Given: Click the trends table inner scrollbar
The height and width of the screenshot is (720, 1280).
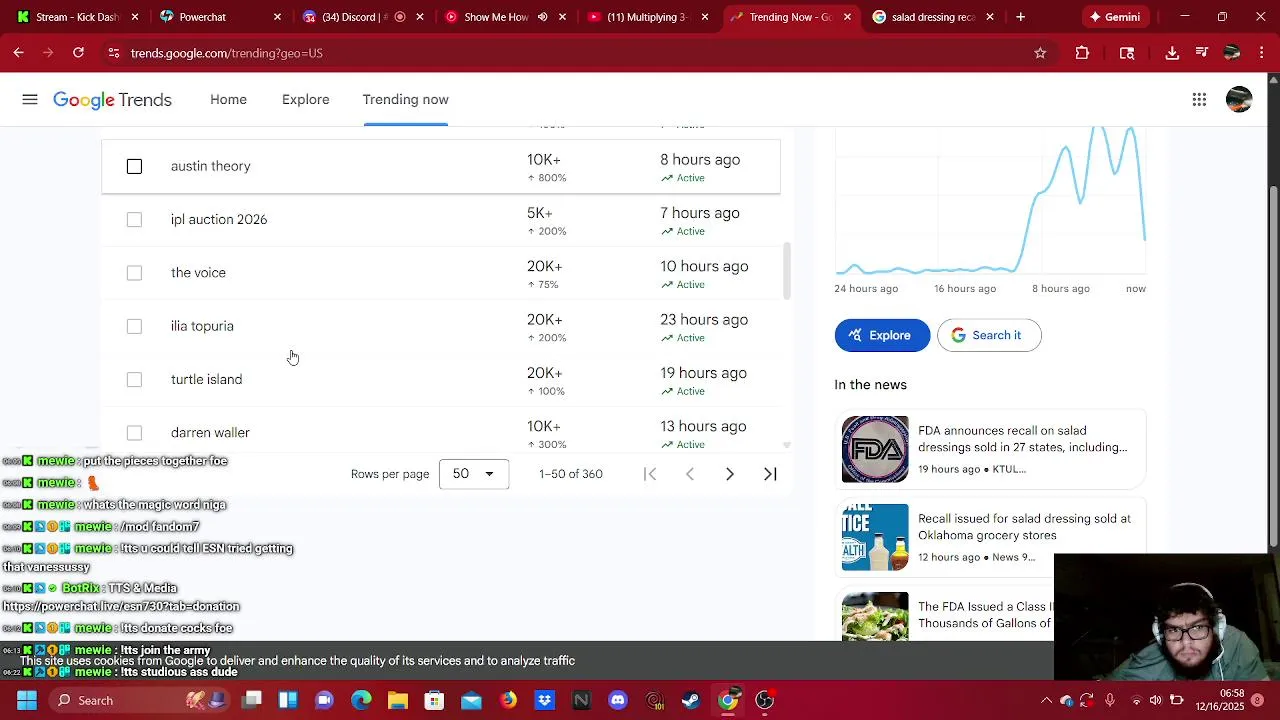Looking at the screenshot, I should coord(787,270).
